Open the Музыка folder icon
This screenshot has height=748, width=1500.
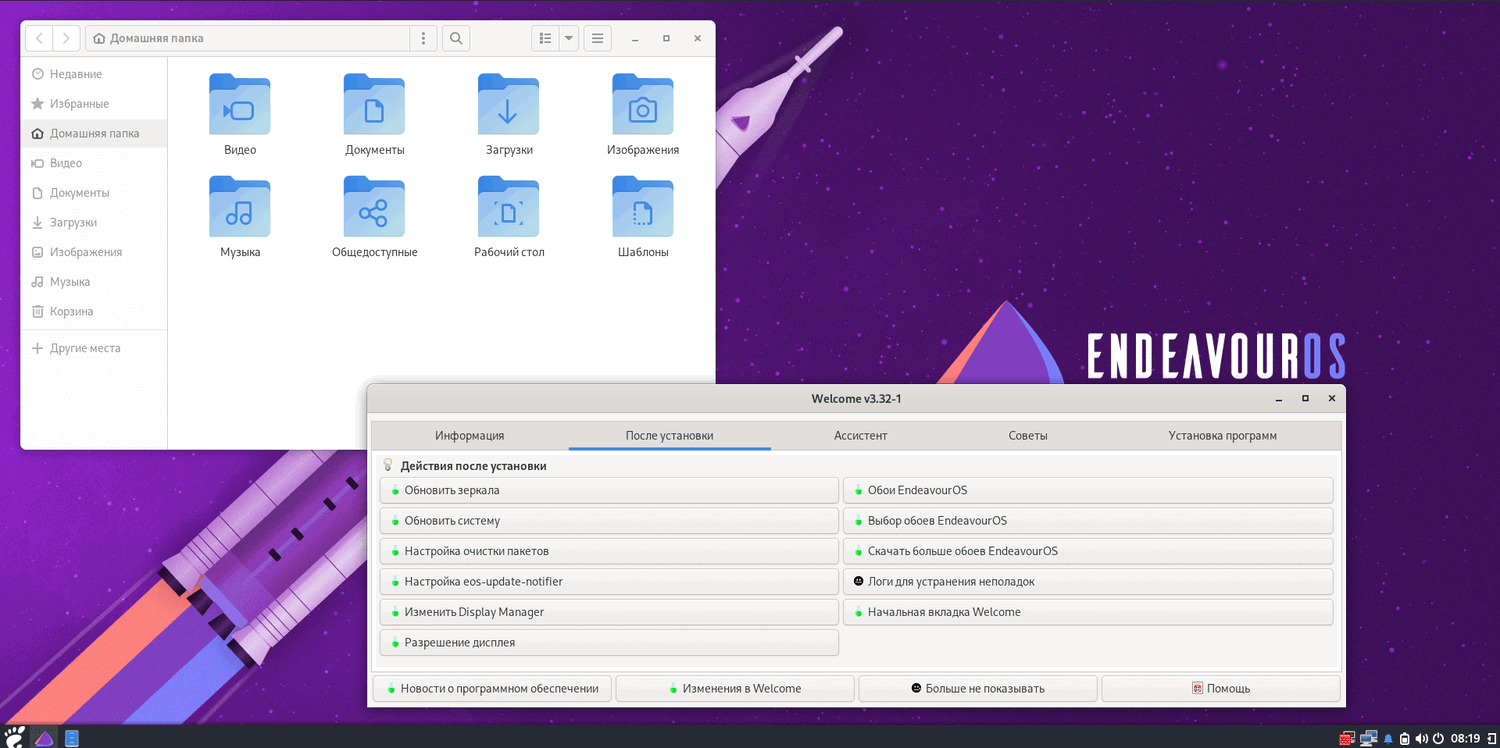240,207
